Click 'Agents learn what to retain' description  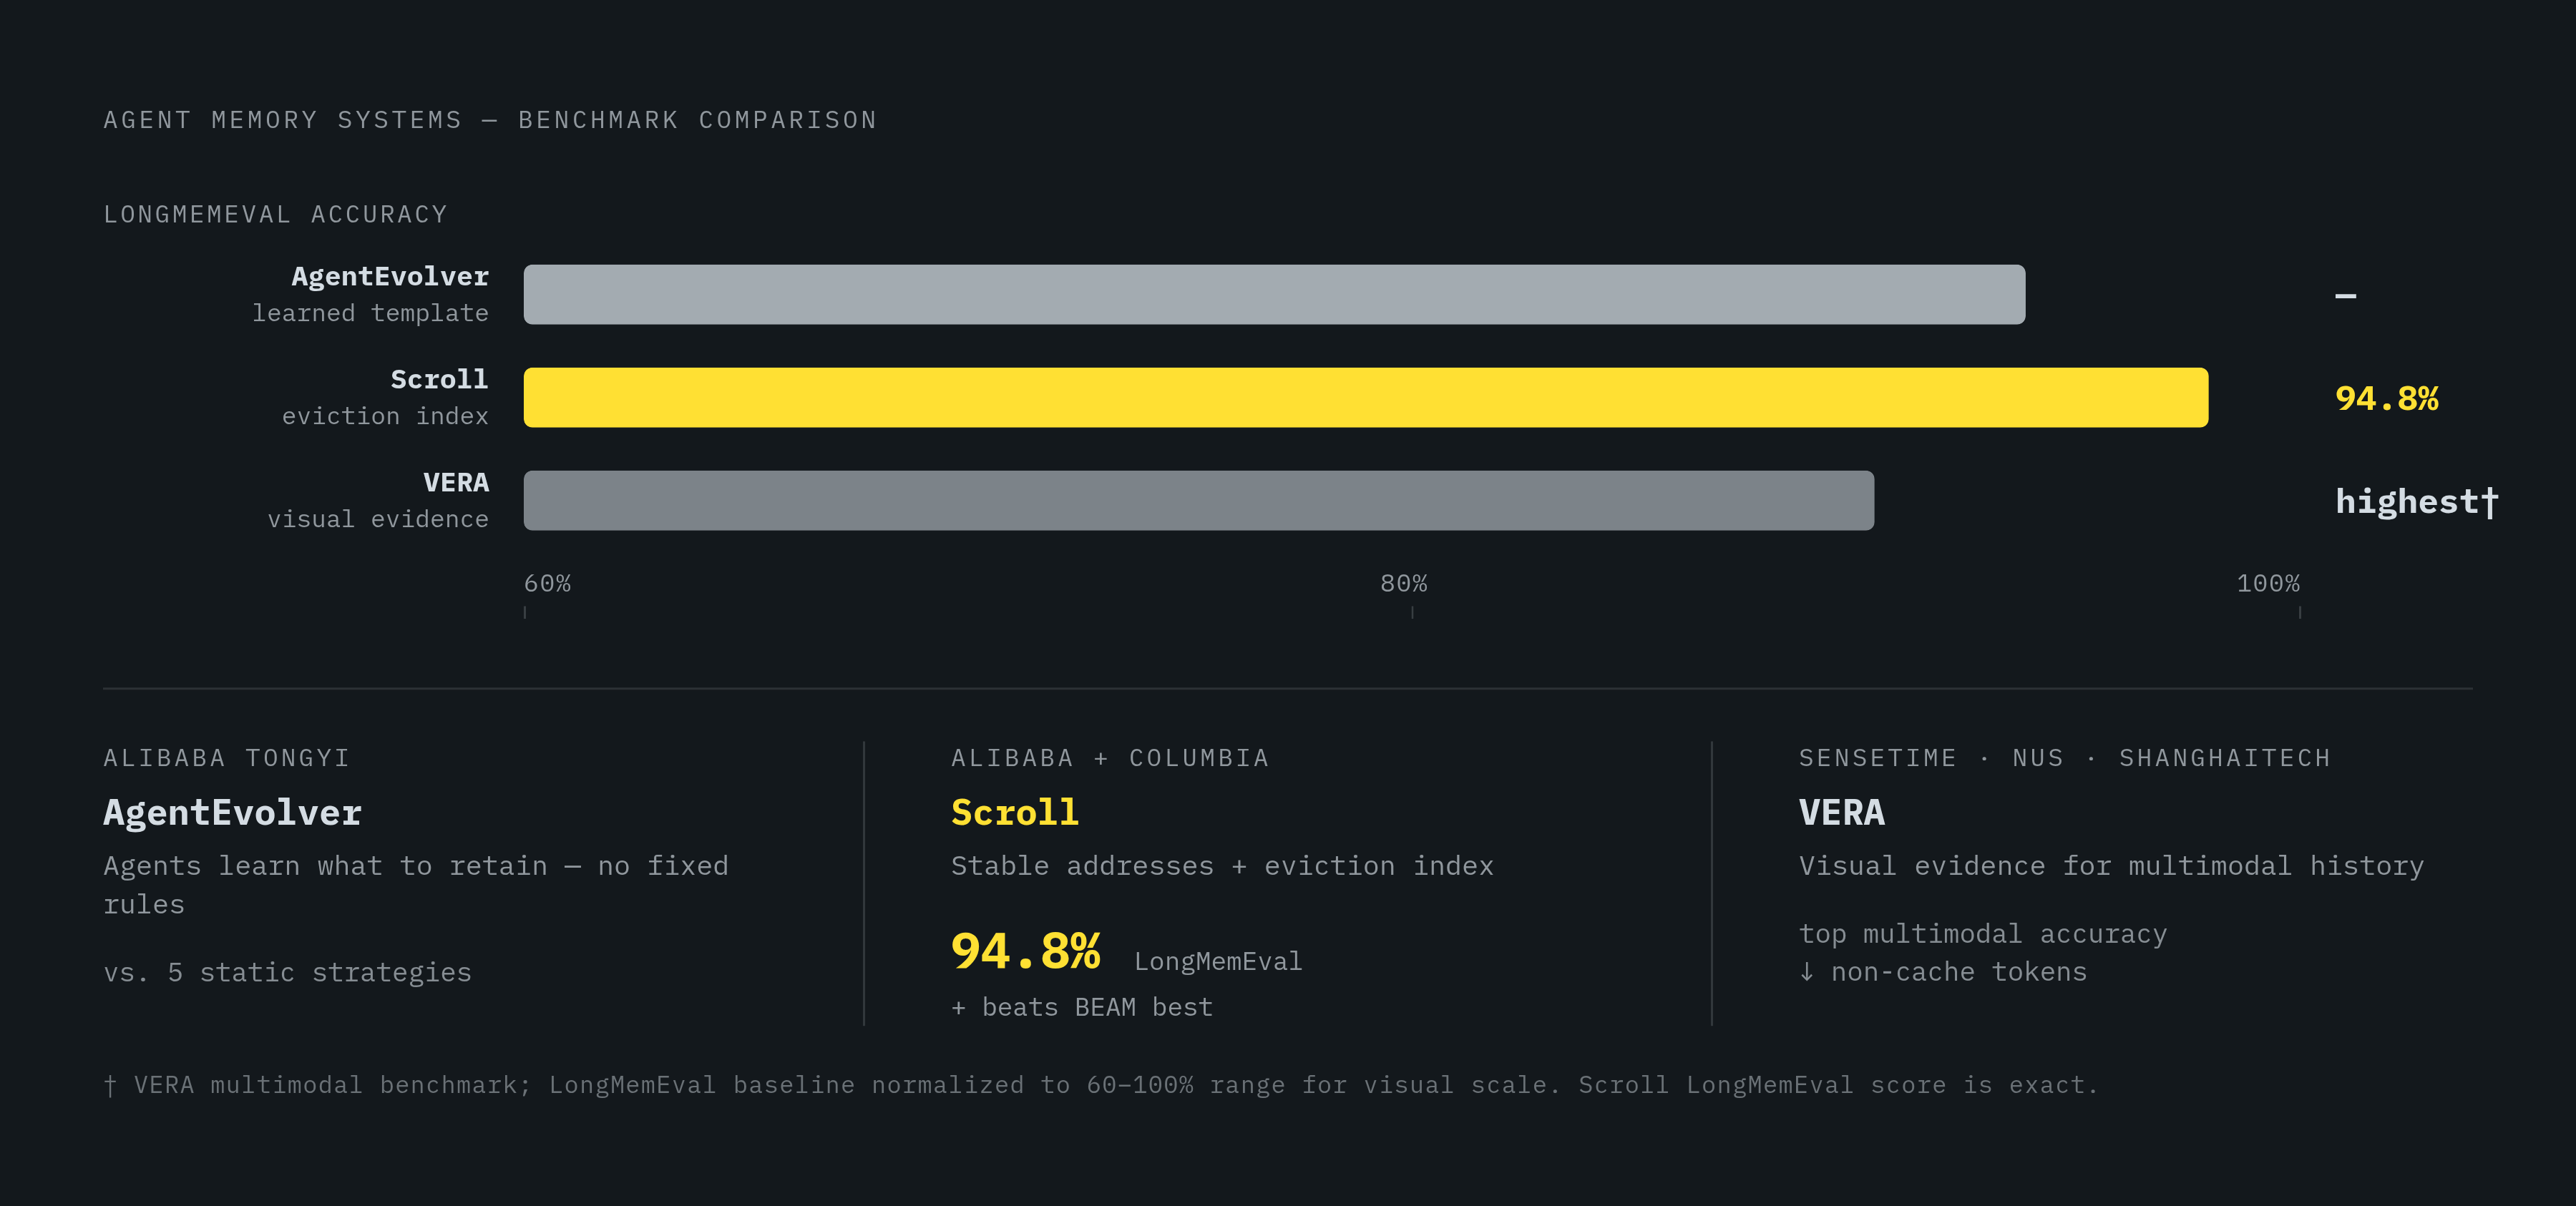416,885
